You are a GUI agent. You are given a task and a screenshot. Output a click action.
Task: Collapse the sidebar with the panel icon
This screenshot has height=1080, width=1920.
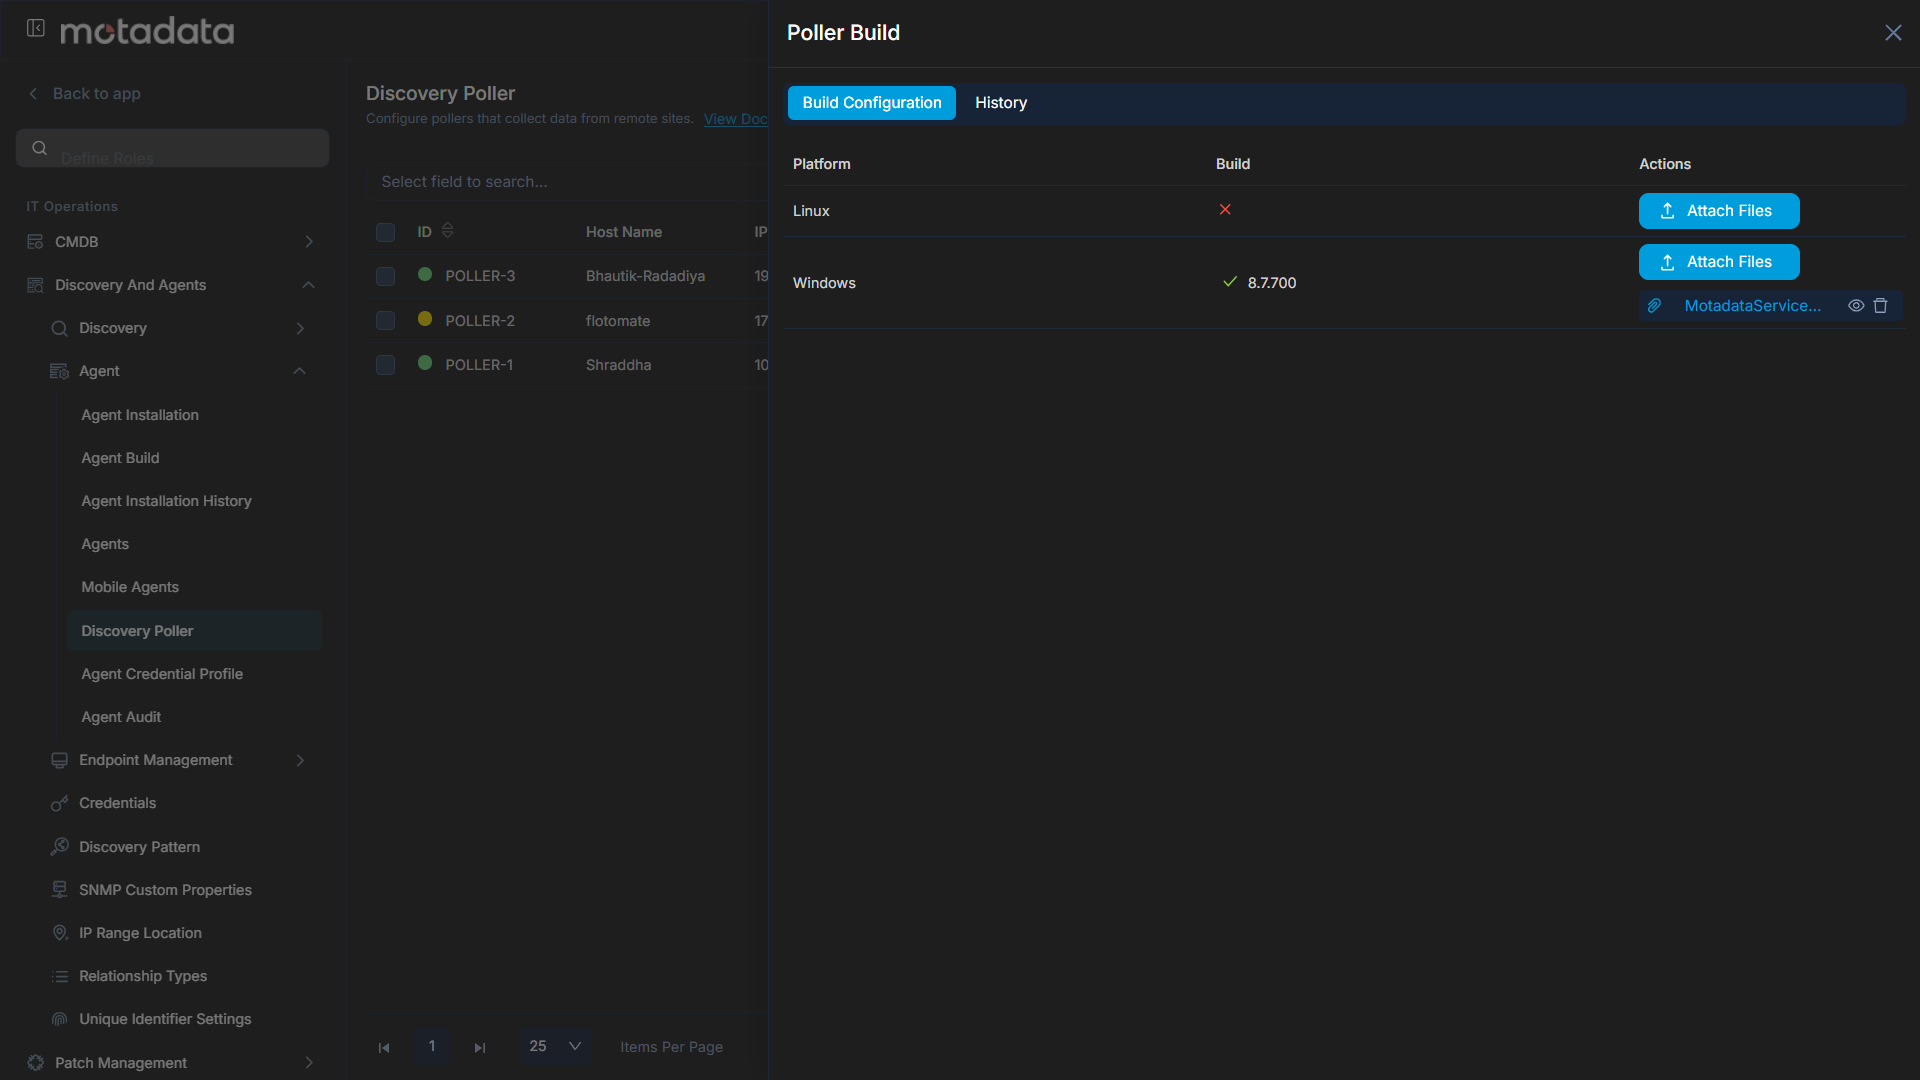[x=36, y=28]
